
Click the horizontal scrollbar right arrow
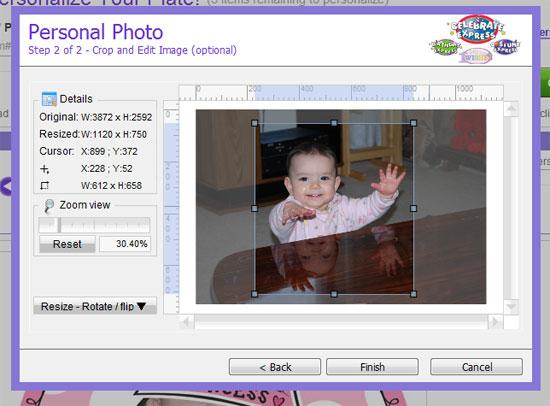[495, 321]
